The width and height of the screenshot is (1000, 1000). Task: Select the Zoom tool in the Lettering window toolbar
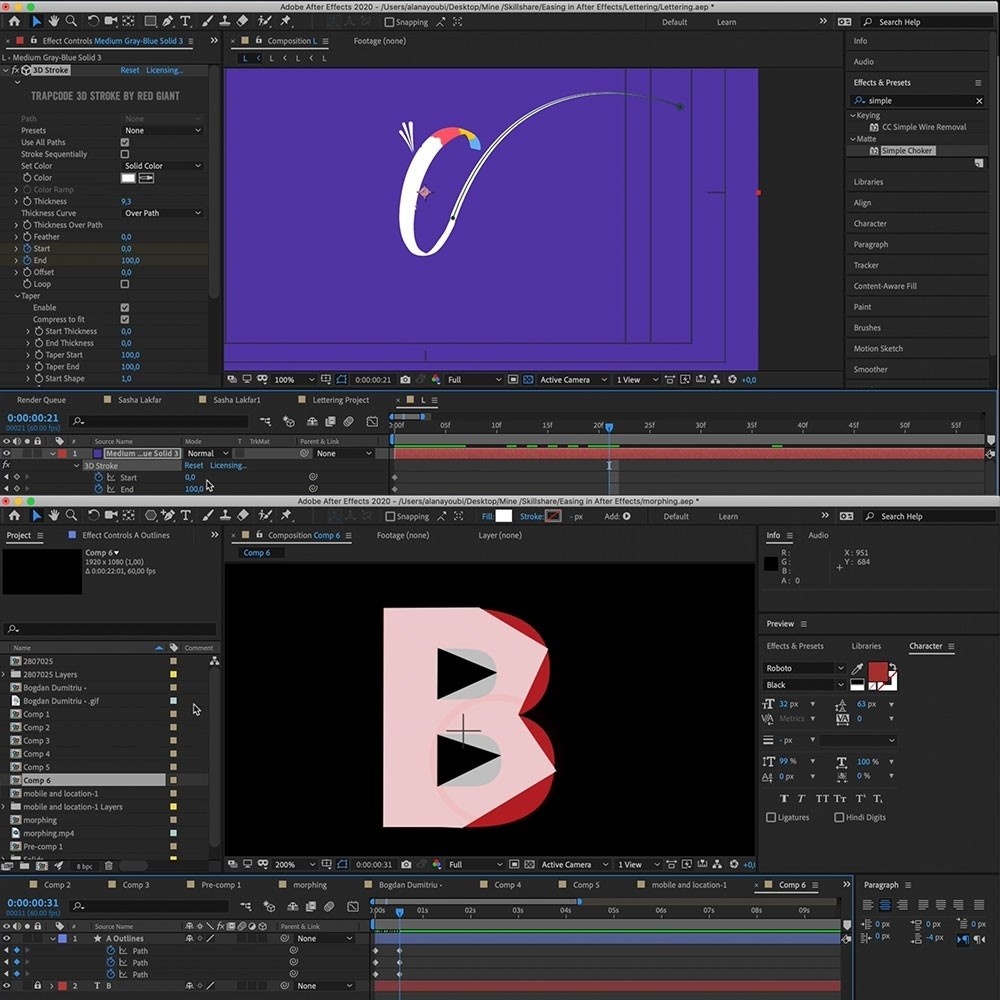(x=71, y=21)
